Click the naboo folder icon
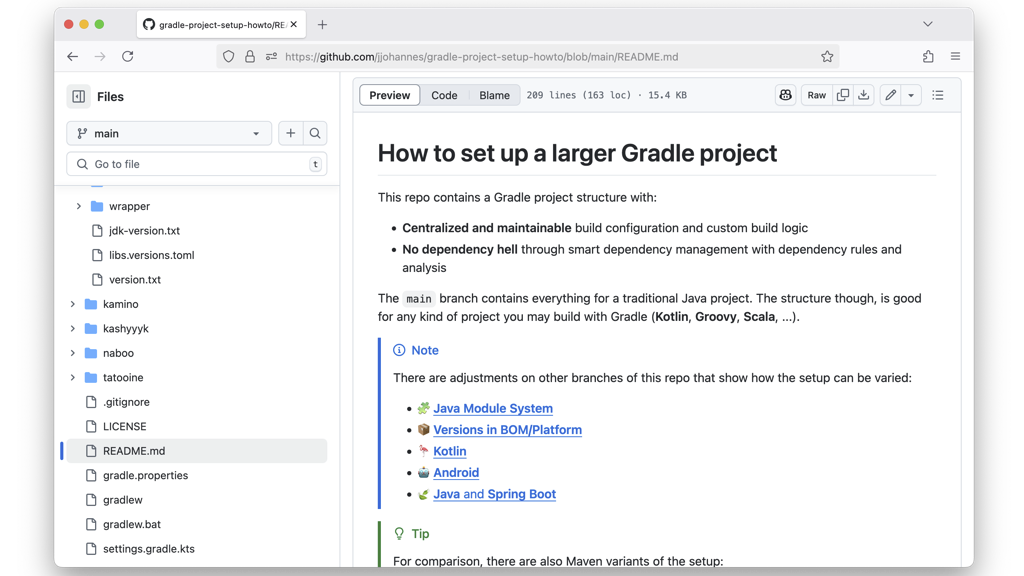Viewport: 1024px width, 576px height. [91, 353]
